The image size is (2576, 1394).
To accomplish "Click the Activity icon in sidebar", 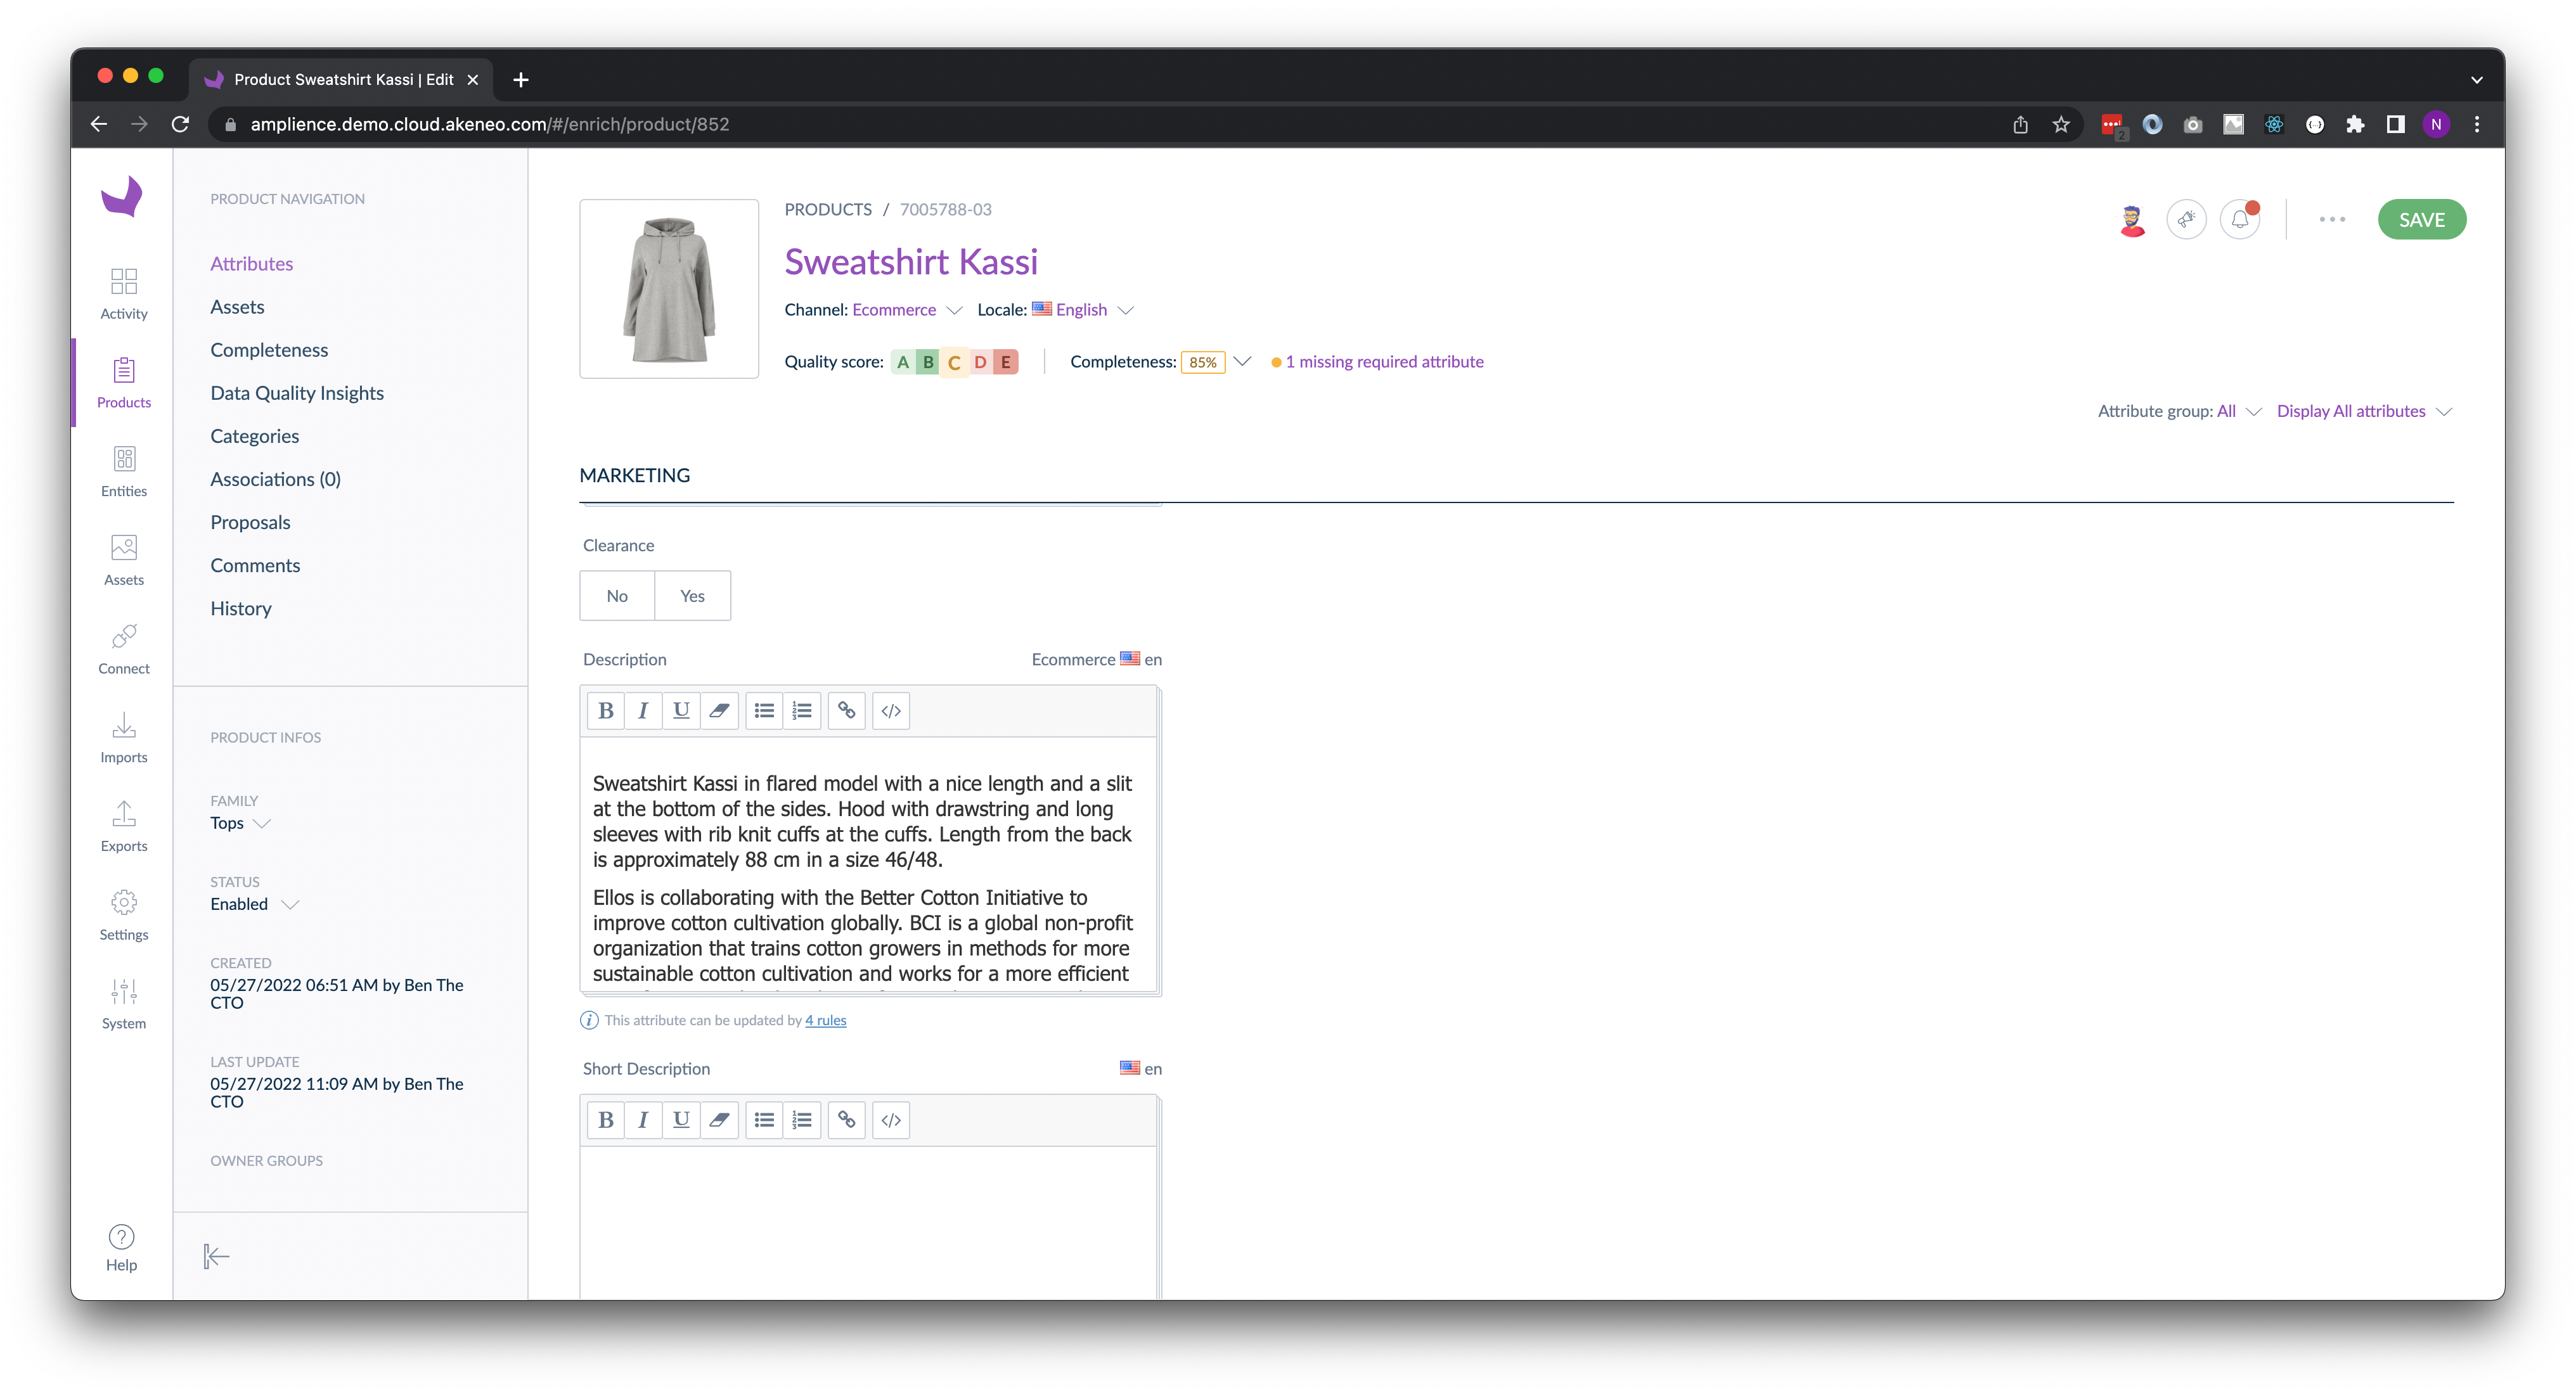I will (x=124, y=292).
